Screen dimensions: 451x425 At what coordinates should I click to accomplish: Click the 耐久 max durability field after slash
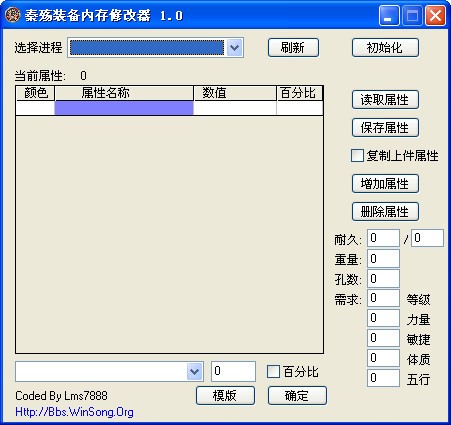click(427, 238)
